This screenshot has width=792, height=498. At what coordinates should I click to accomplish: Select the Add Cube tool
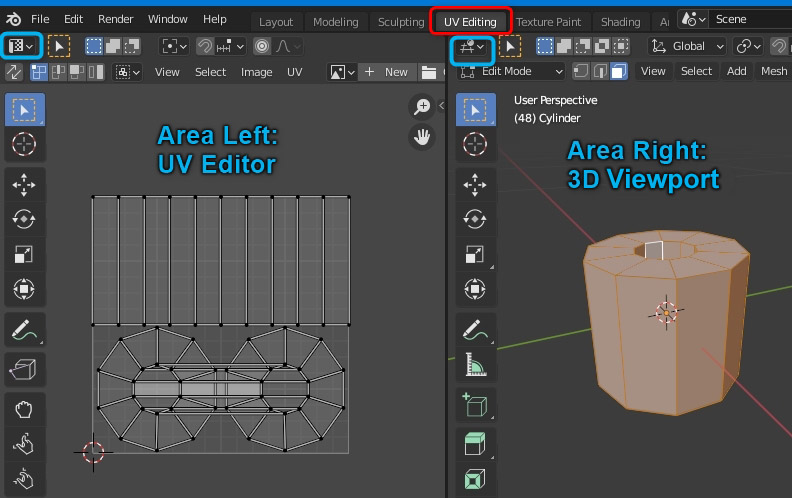[x=474, y=405]
